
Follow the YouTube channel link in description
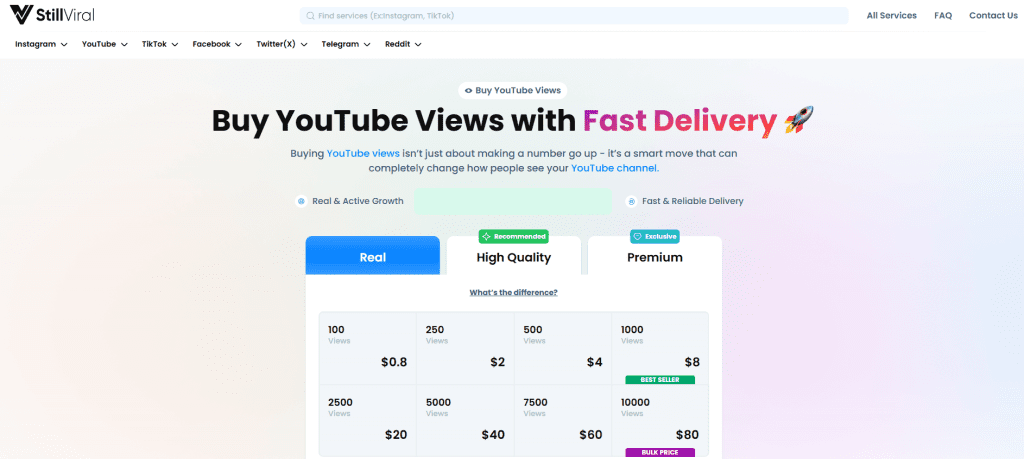pyautogui.click(x=615, y=168)
